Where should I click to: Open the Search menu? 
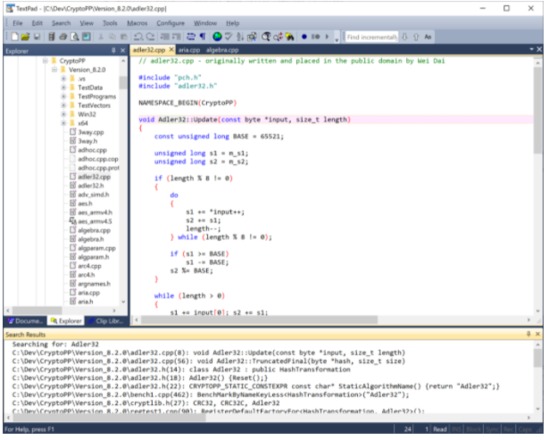pyautogui.click(x=61, y=23)
